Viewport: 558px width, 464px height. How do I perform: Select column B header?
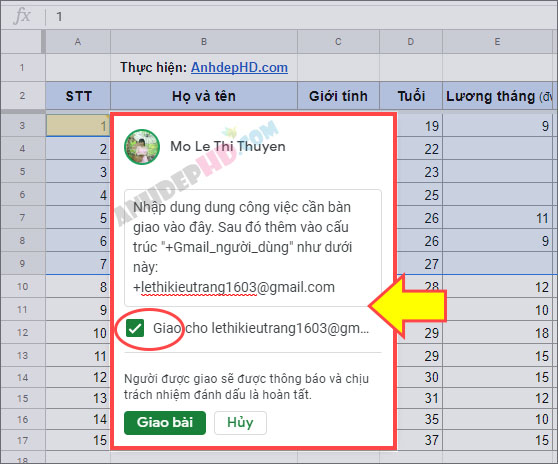(204, 42)
